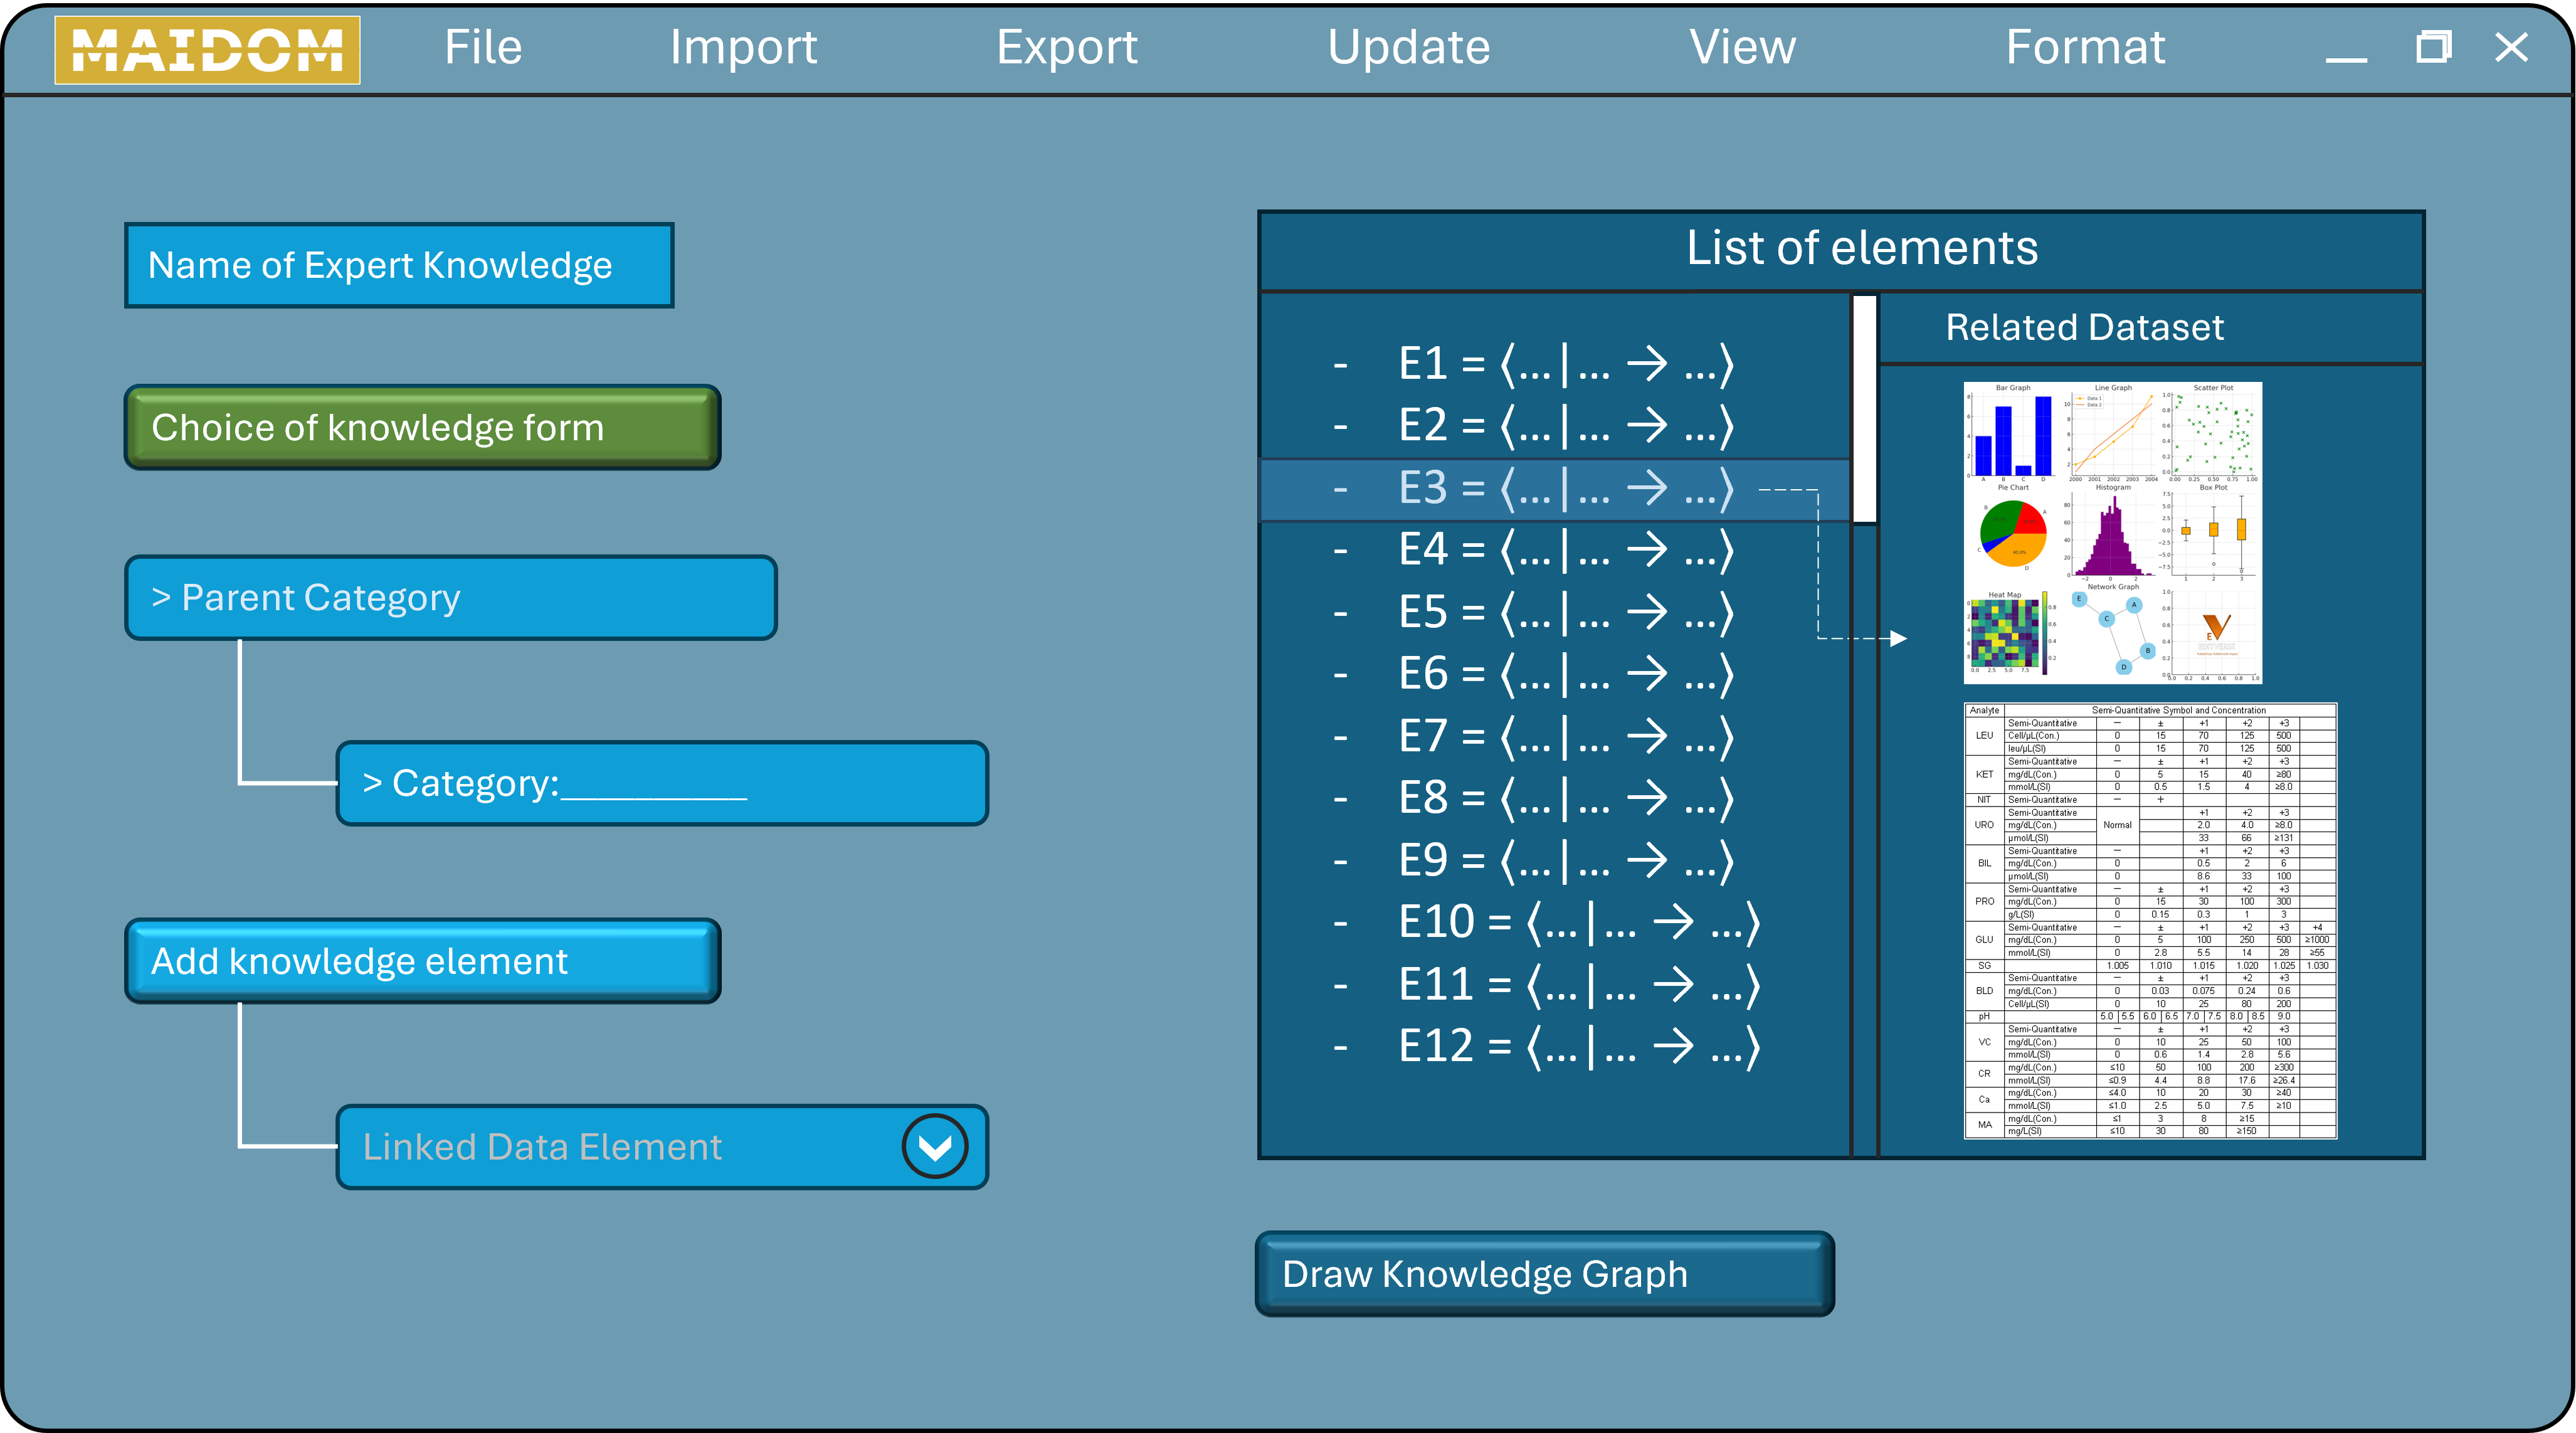The width and height of the screenshot is (2576, 1433).
Task: Click Draw Knowledge Graph button
Action: pos(1544,1273)
